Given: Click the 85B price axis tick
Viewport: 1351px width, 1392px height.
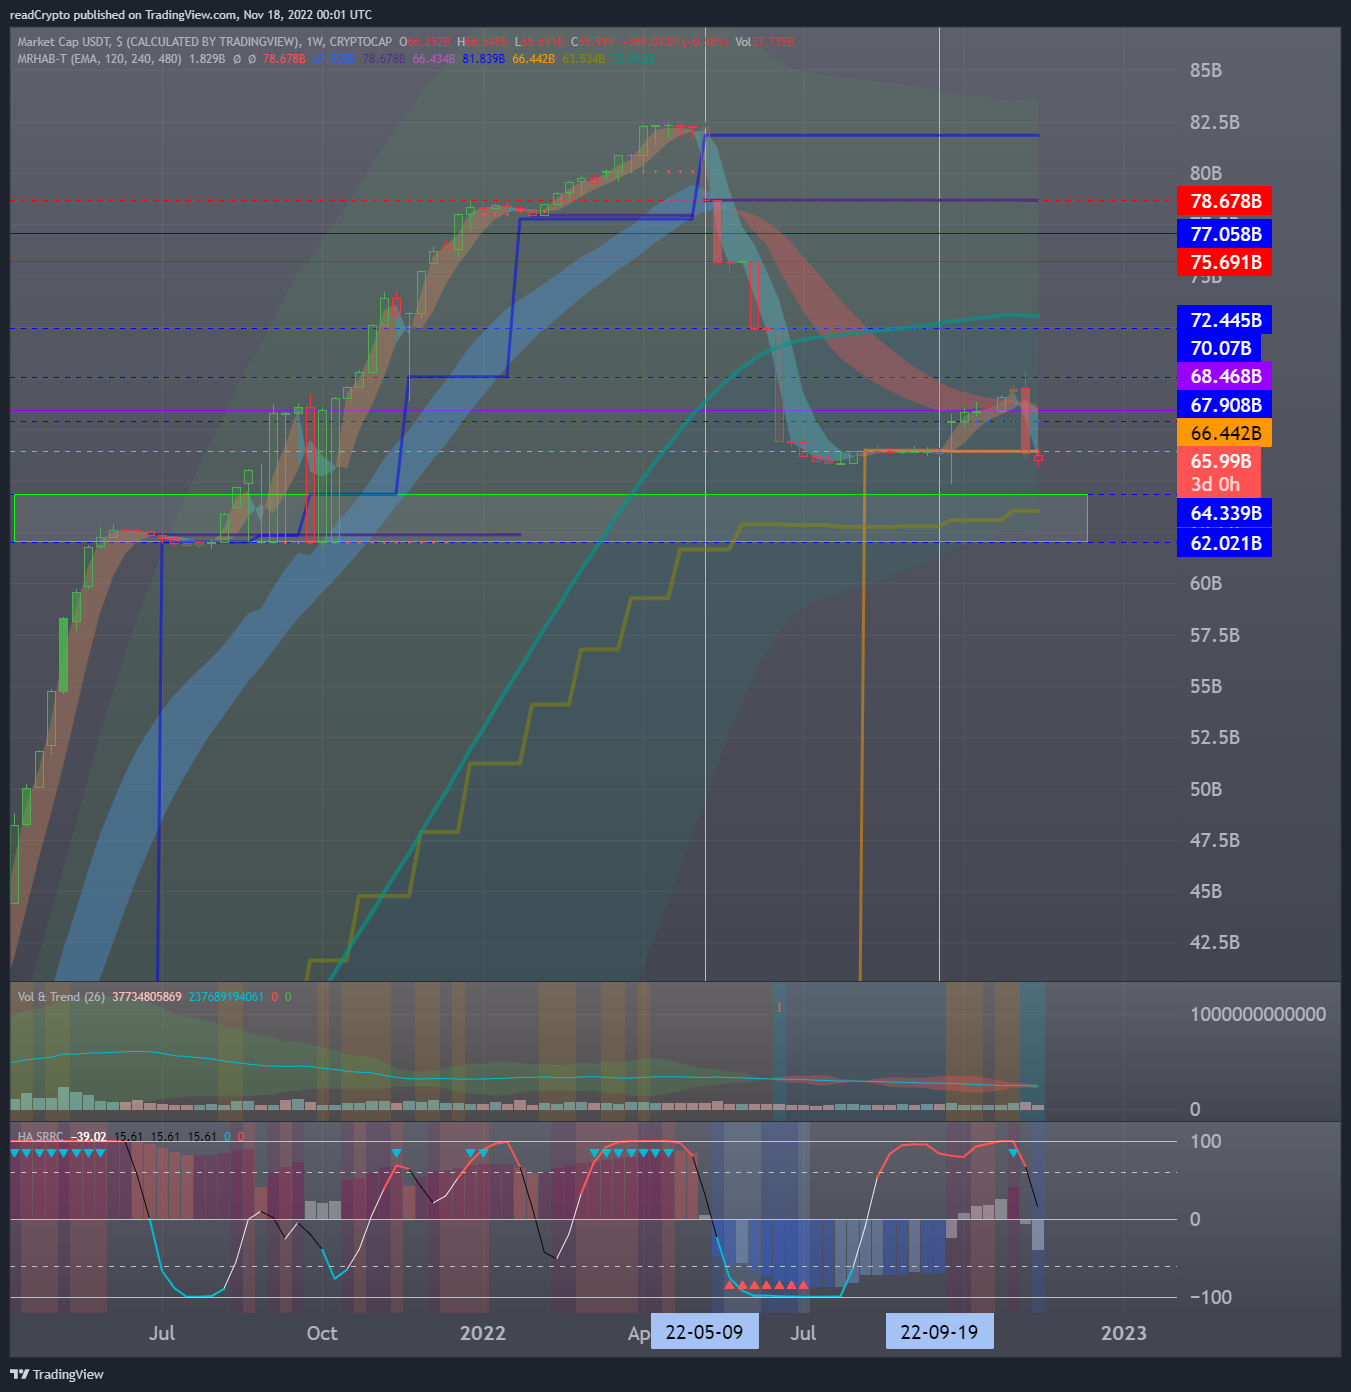Looking at the screenshot, I should tap(1206, 71).
